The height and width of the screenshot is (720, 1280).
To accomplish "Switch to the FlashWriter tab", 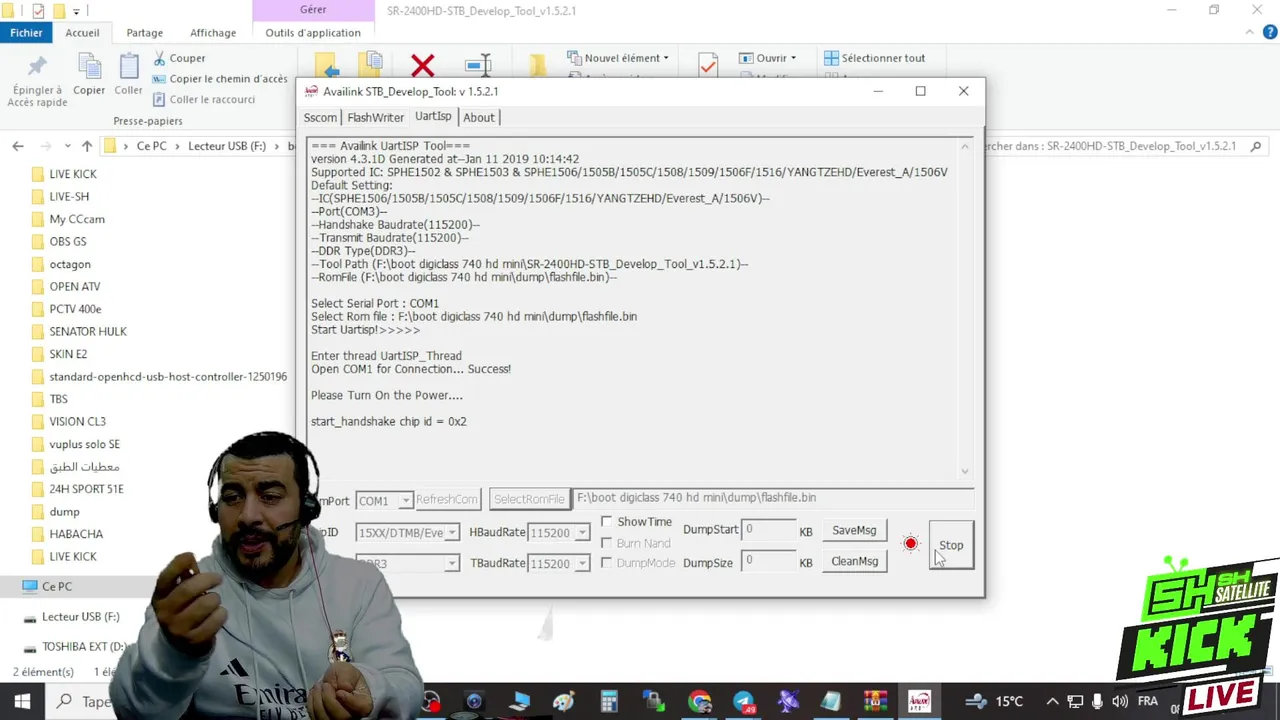I will pyautogui.click(x=376, y=117).
